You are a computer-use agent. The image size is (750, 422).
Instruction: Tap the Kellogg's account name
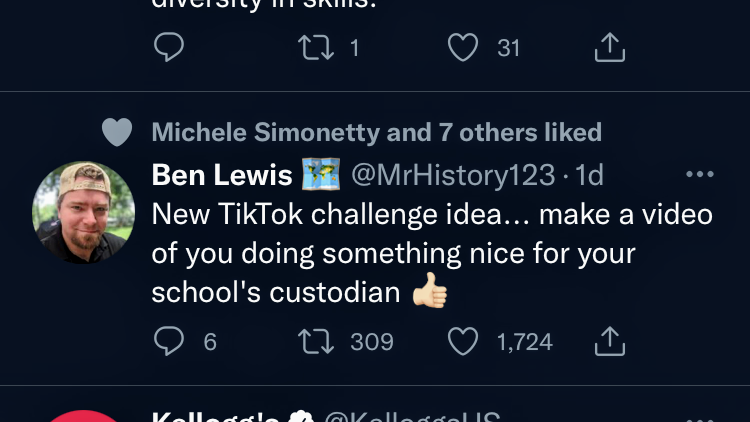[215, 417]
